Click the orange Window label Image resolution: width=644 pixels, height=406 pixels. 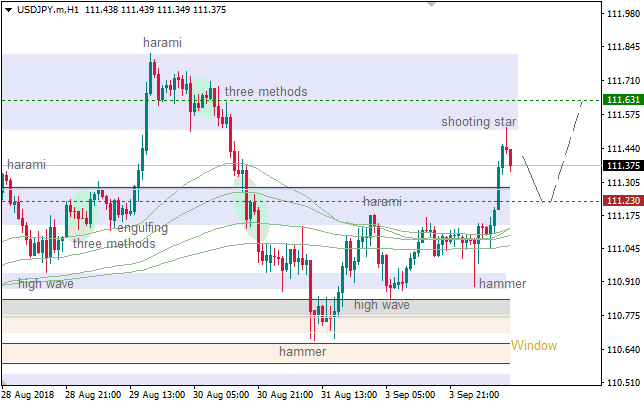coord(533,346)
